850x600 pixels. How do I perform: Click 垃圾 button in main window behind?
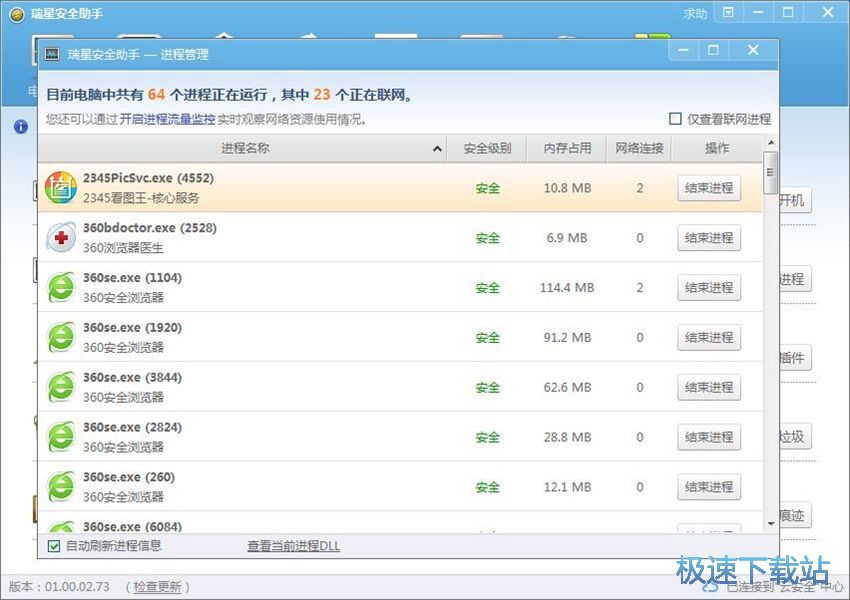pos(795,436)
